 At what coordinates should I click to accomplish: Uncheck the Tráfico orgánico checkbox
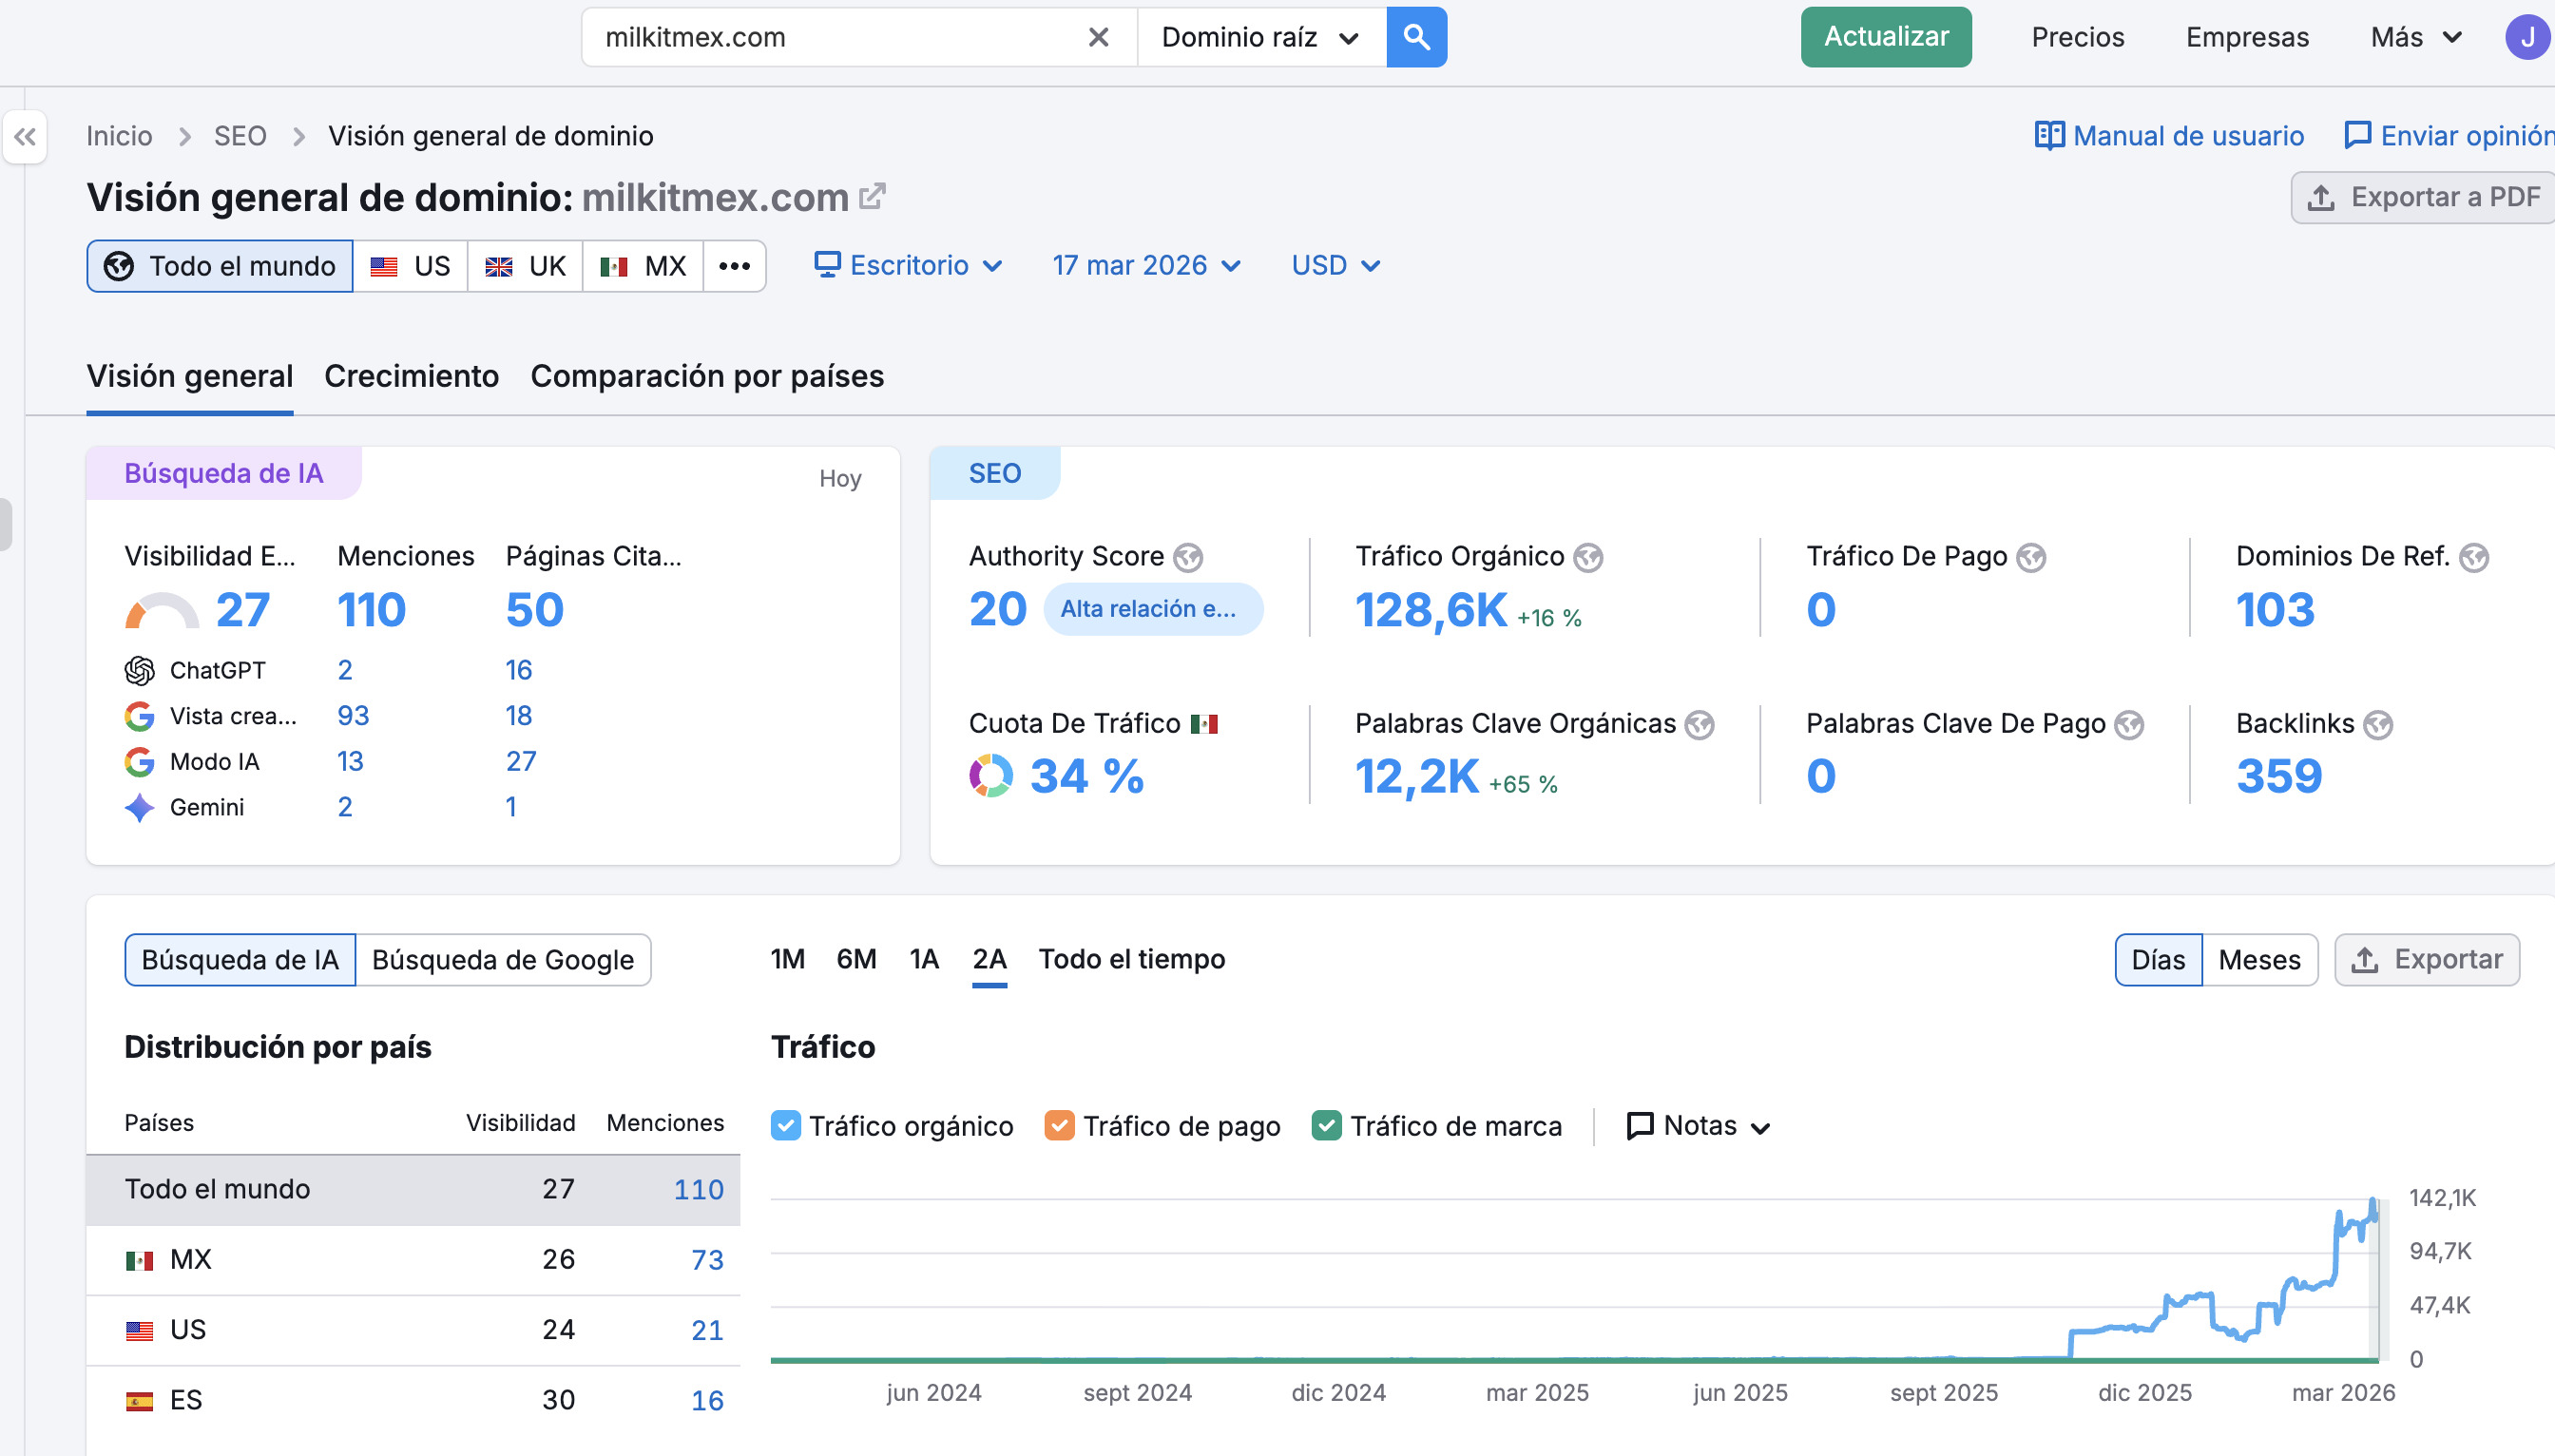(x=786, y=1125)
